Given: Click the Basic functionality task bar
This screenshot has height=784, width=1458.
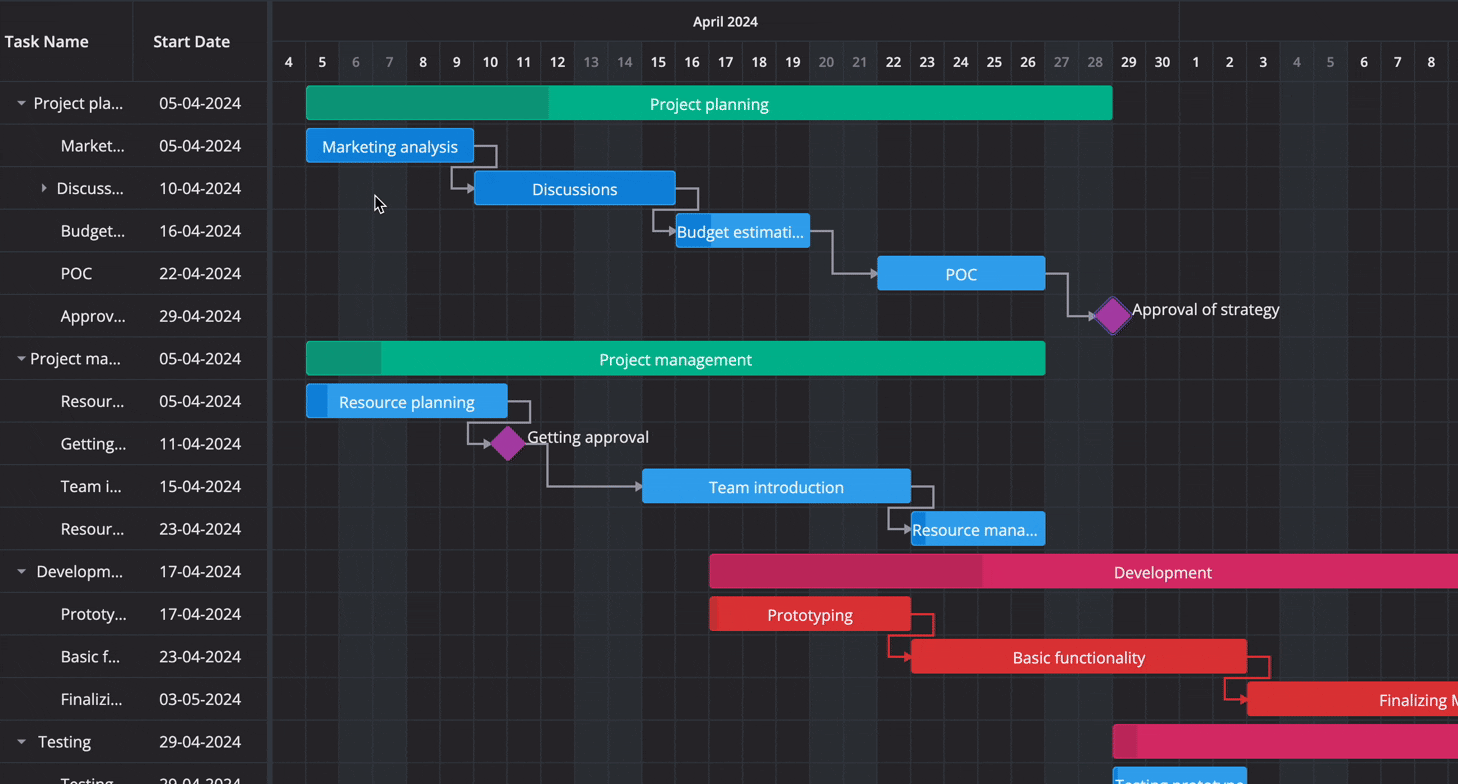Looking at the screenshot, I should (x=1078, y=657).
